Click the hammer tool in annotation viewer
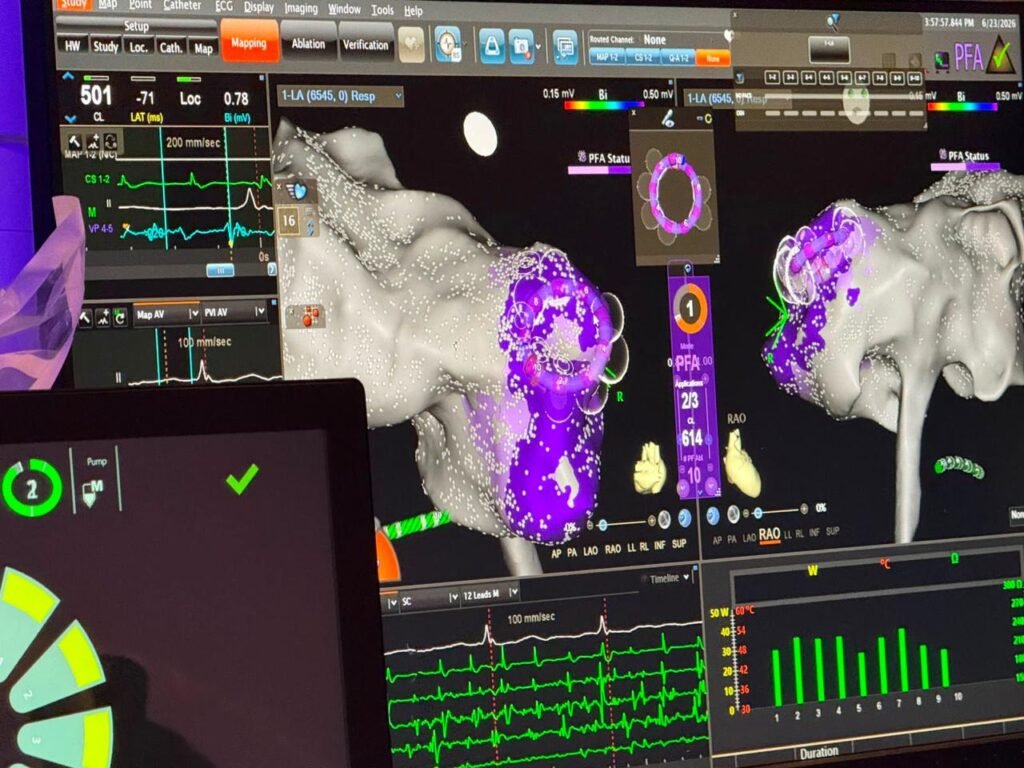 (x=75, y=141)
